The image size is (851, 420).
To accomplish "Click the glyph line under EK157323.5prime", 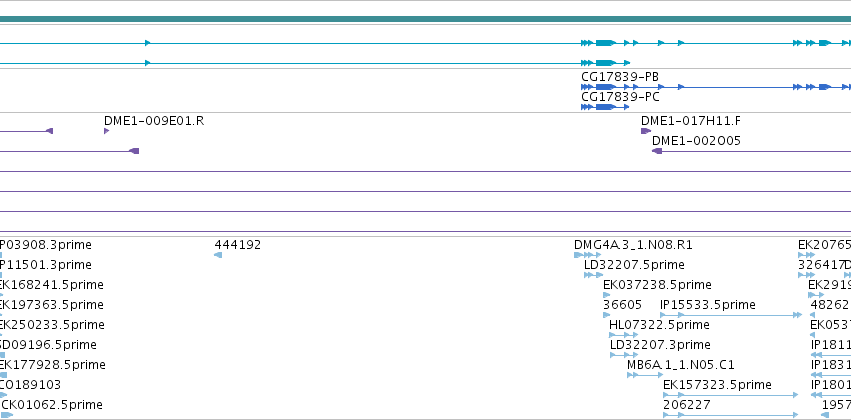I will tap(731, 395).
